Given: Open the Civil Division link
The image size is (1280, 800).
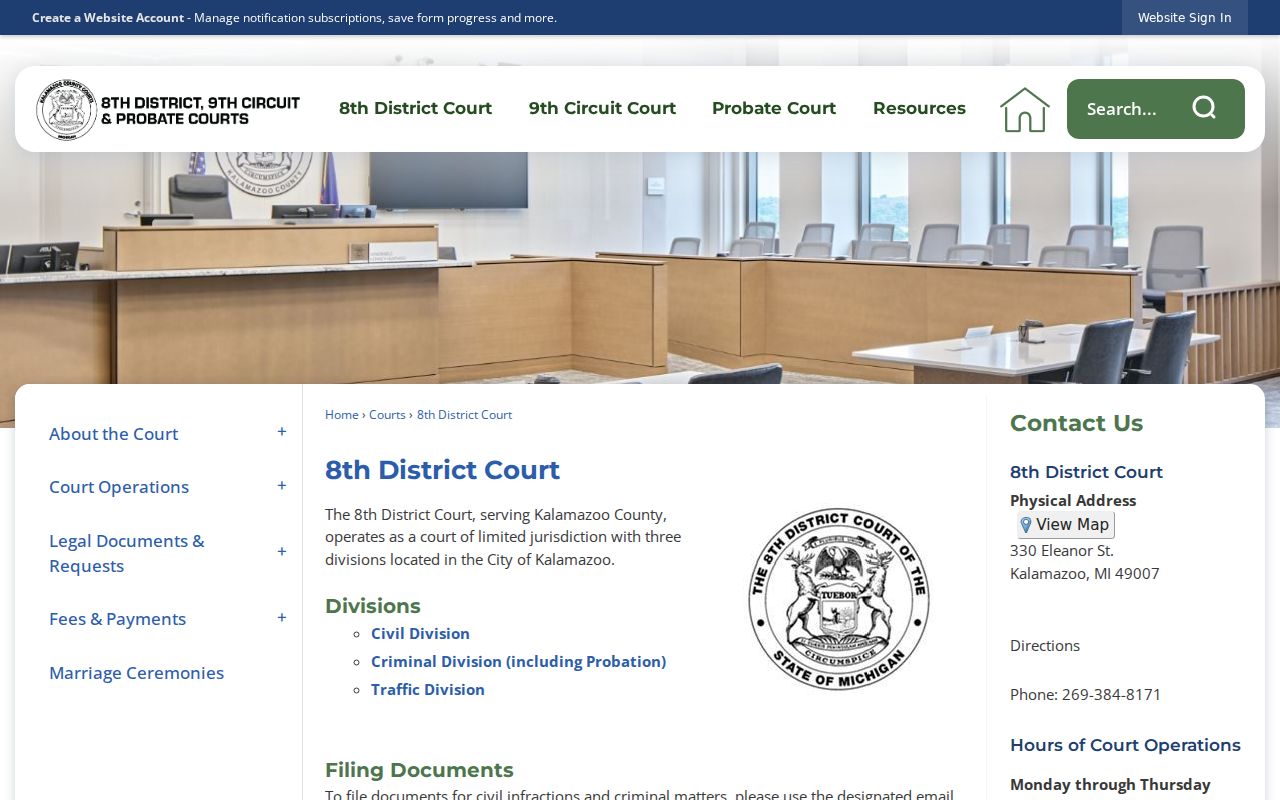Looking at the screenshot, I should pyautogui.click(x=420, y=633).
